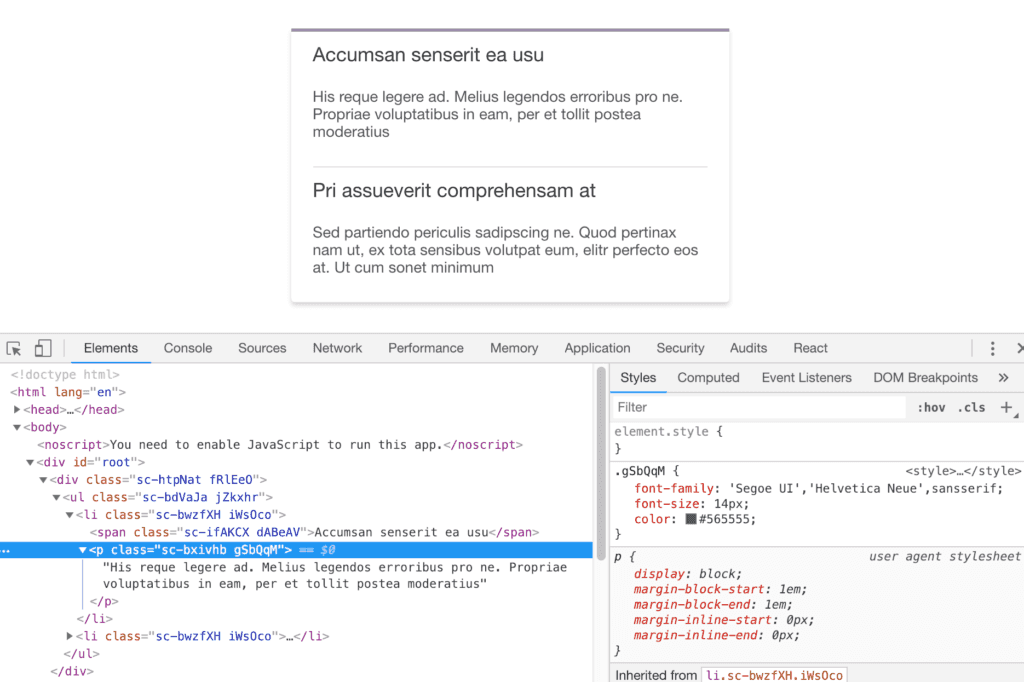The image size is (1024, 682).
Task: Switch to the Console tab
Action: pyautogui.click(x=188, y=349)
